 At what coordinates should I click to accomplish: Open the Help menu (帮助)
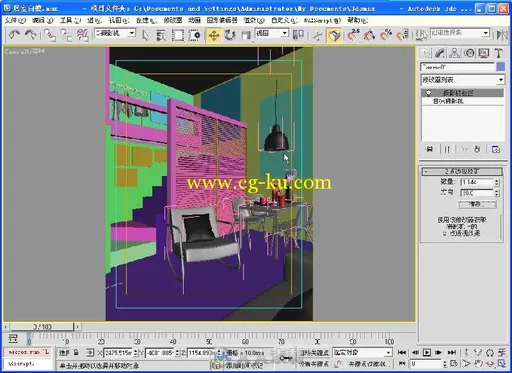pyautogui.click(x=358, y=21)
